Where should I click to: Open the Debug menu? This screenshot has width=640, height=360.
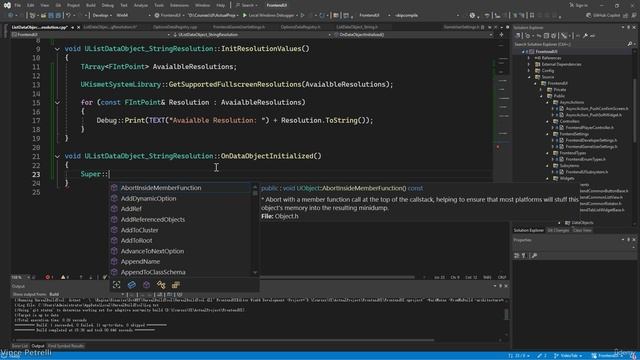tap(108, 5)
